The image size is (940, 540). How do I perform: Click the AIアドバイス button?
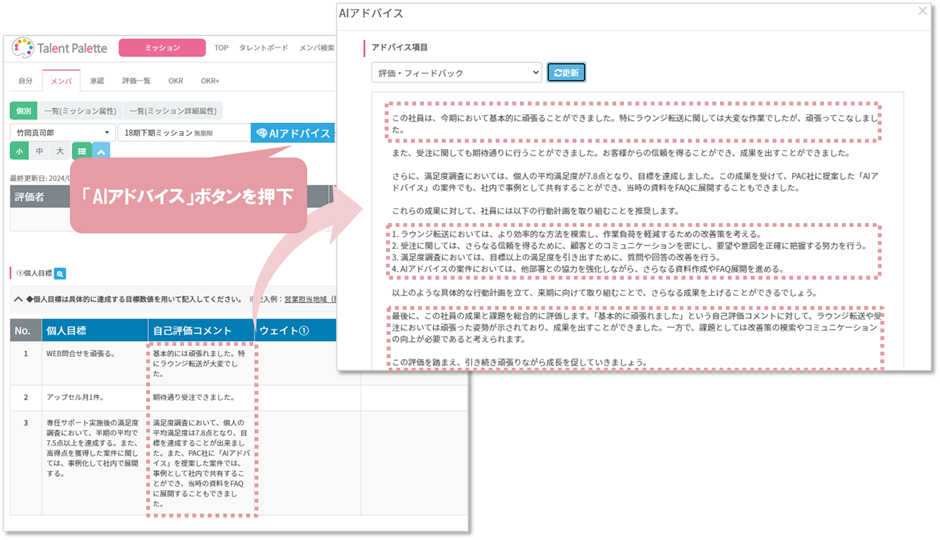[292, 133]
